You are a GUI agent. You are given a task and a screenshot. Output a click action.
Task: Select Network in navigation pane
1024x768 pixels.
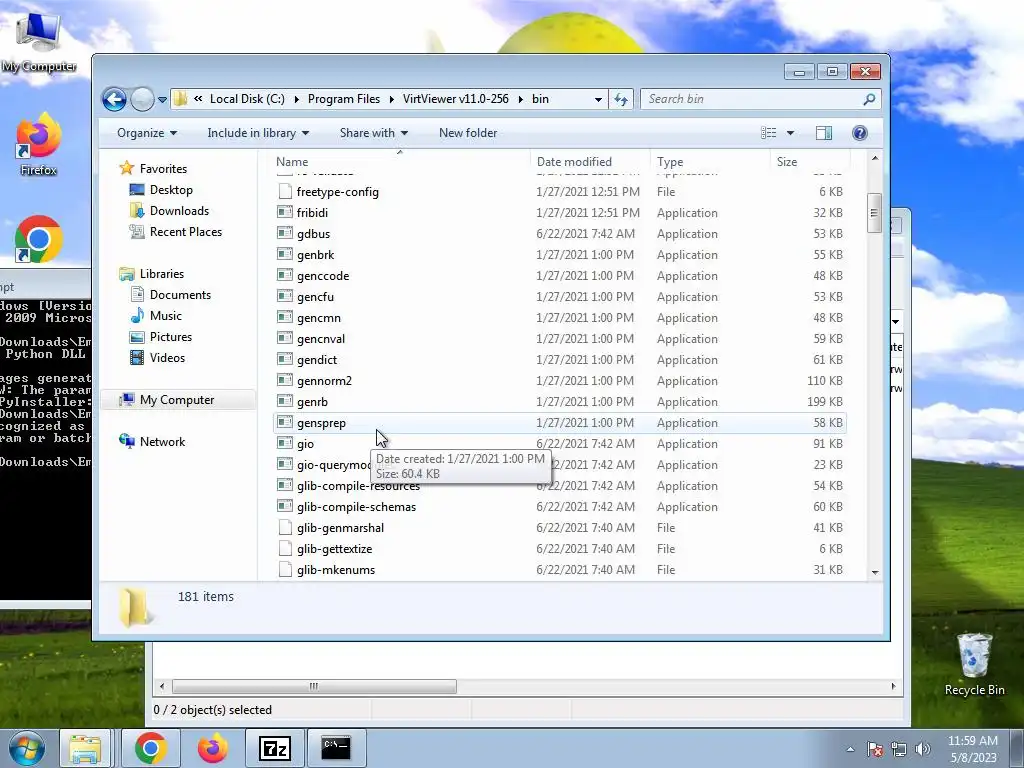pos(162,441)
